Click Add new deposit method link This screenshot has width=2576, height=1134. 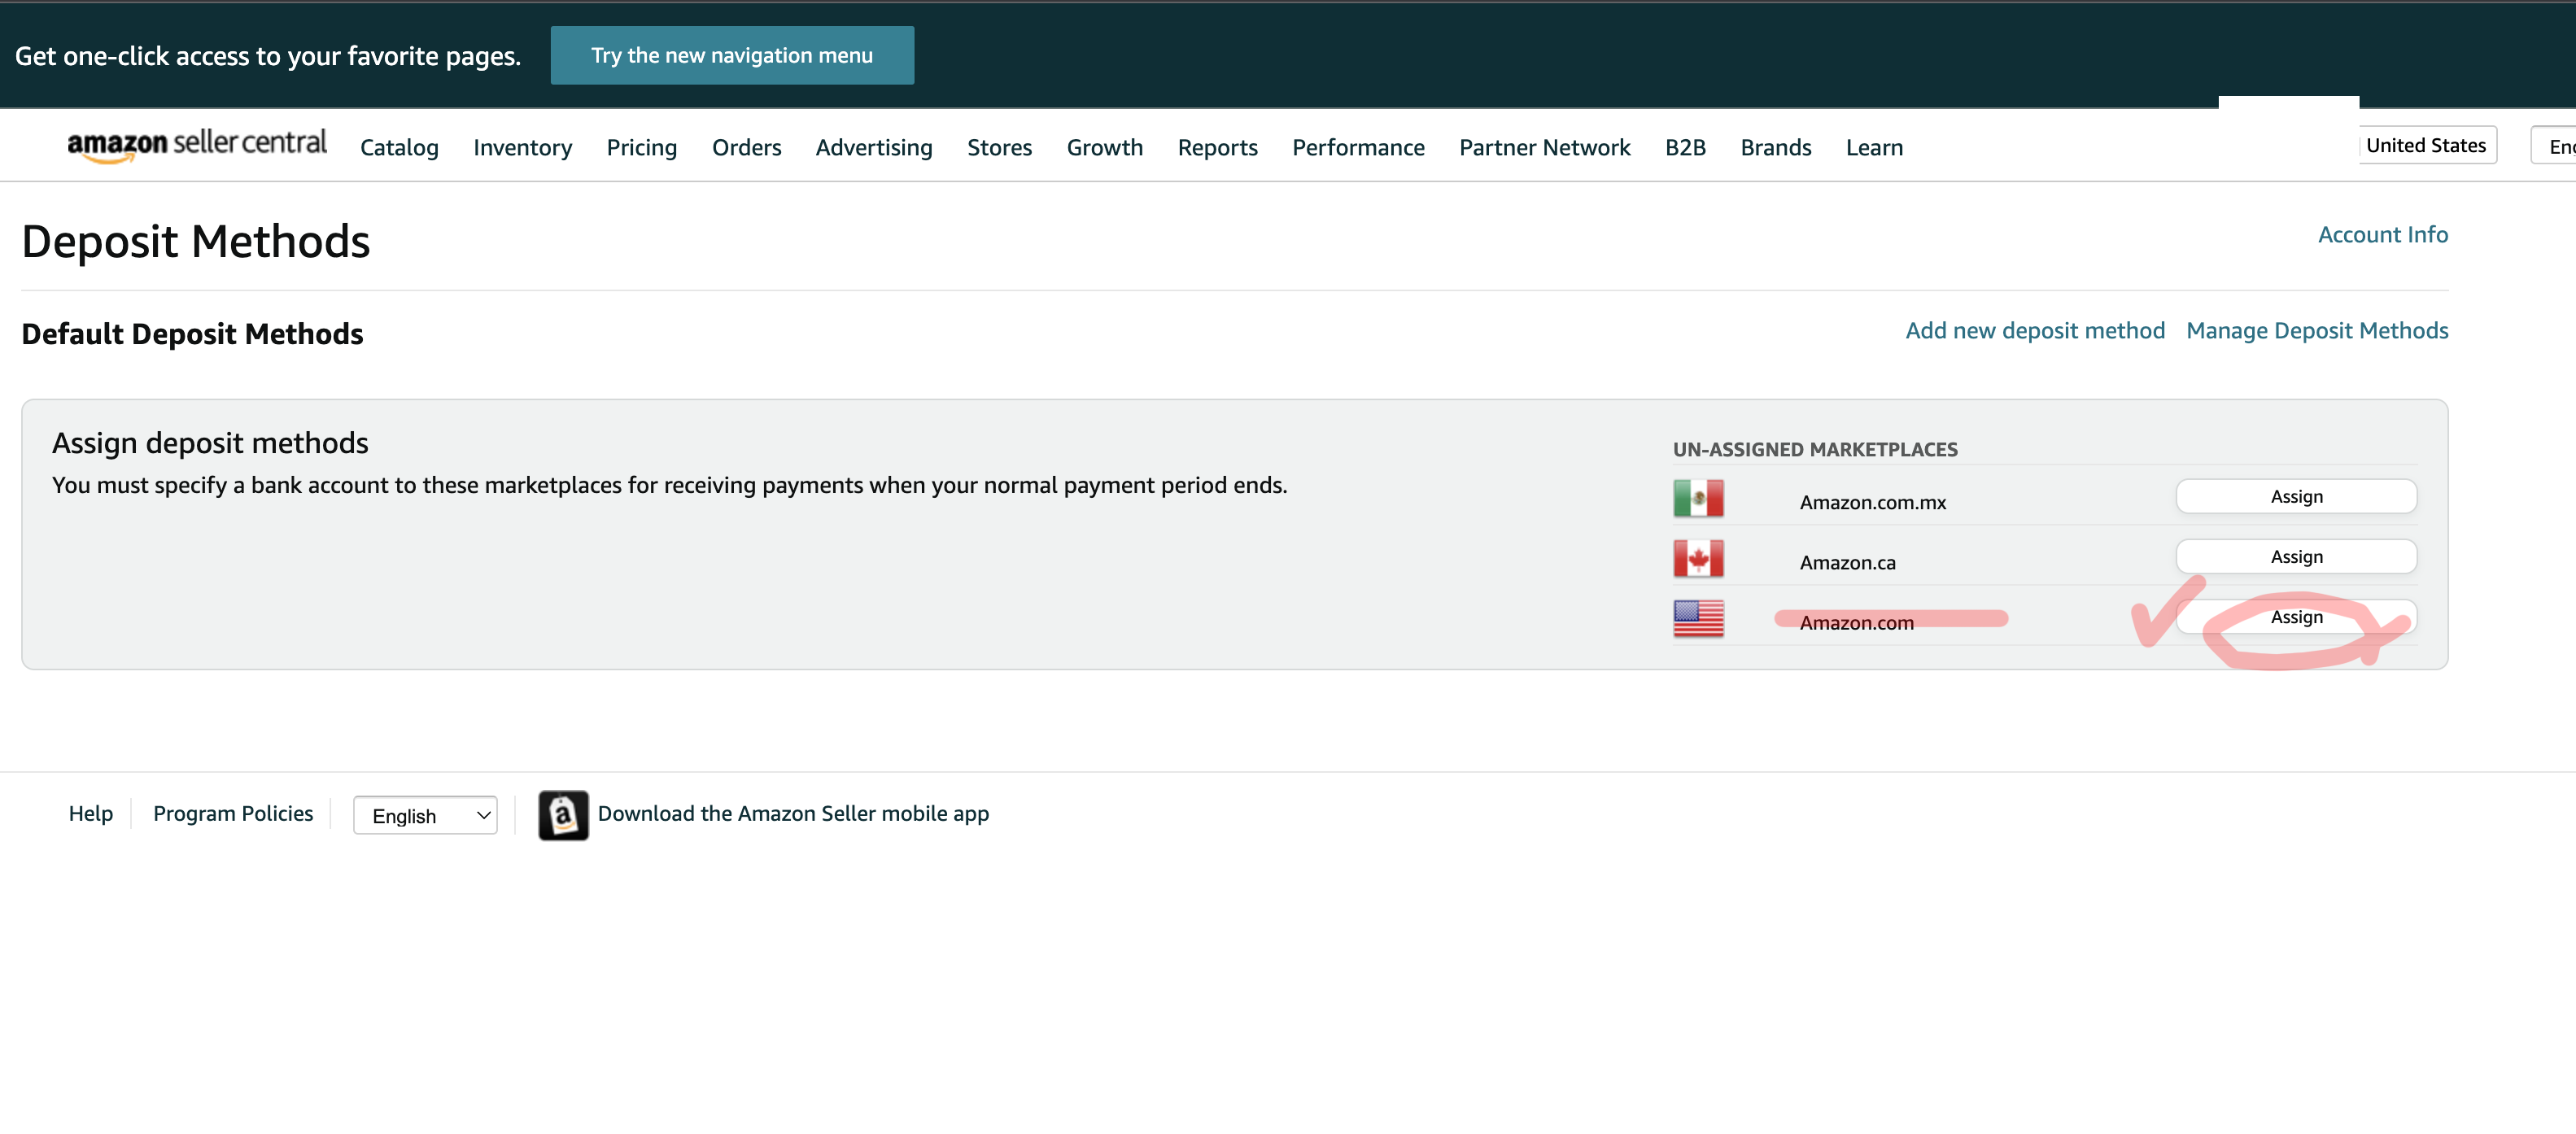coord(2034,330)
